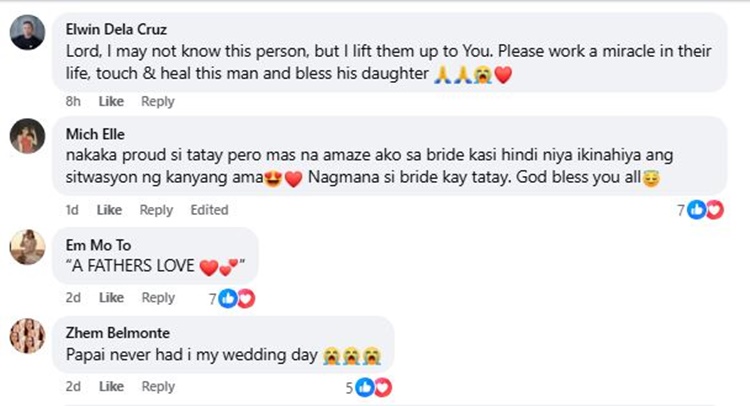View reaction icons on Em Mo To's comment
Viewport: 750px width, 406px height.
(x=236, y=298)
